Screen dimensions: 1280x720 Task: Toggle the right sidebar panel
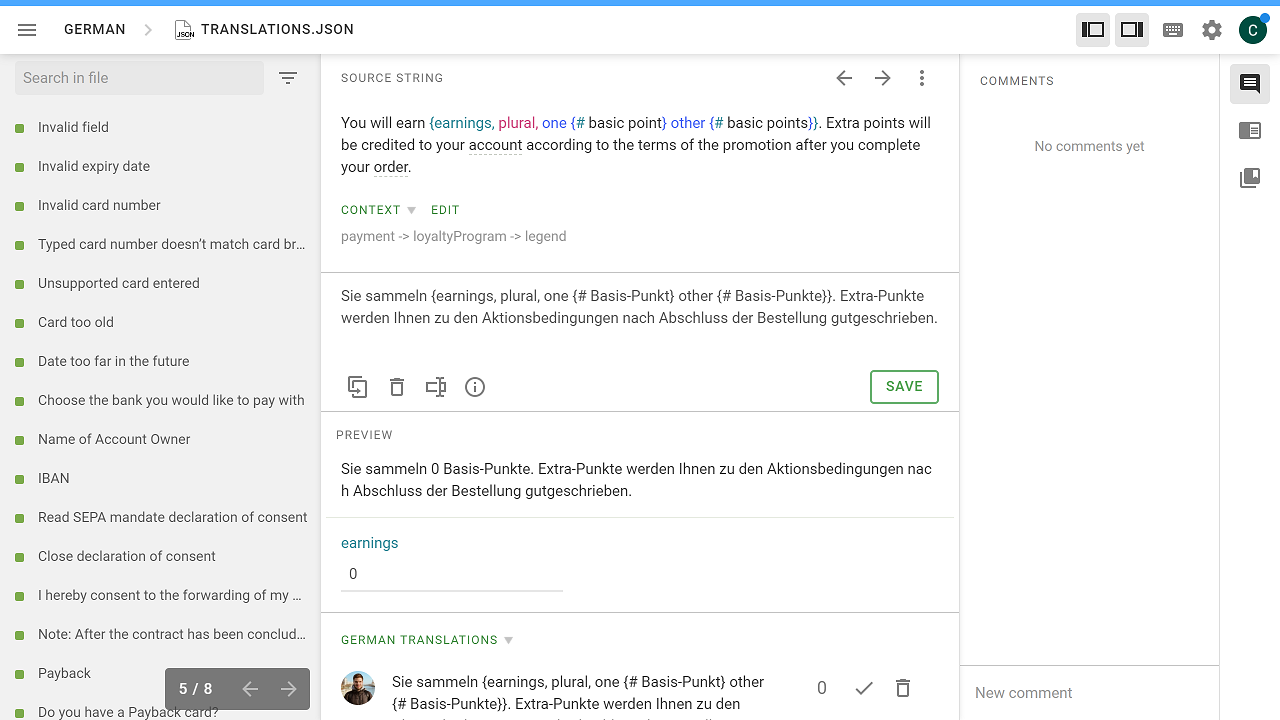click(1132, 30)
